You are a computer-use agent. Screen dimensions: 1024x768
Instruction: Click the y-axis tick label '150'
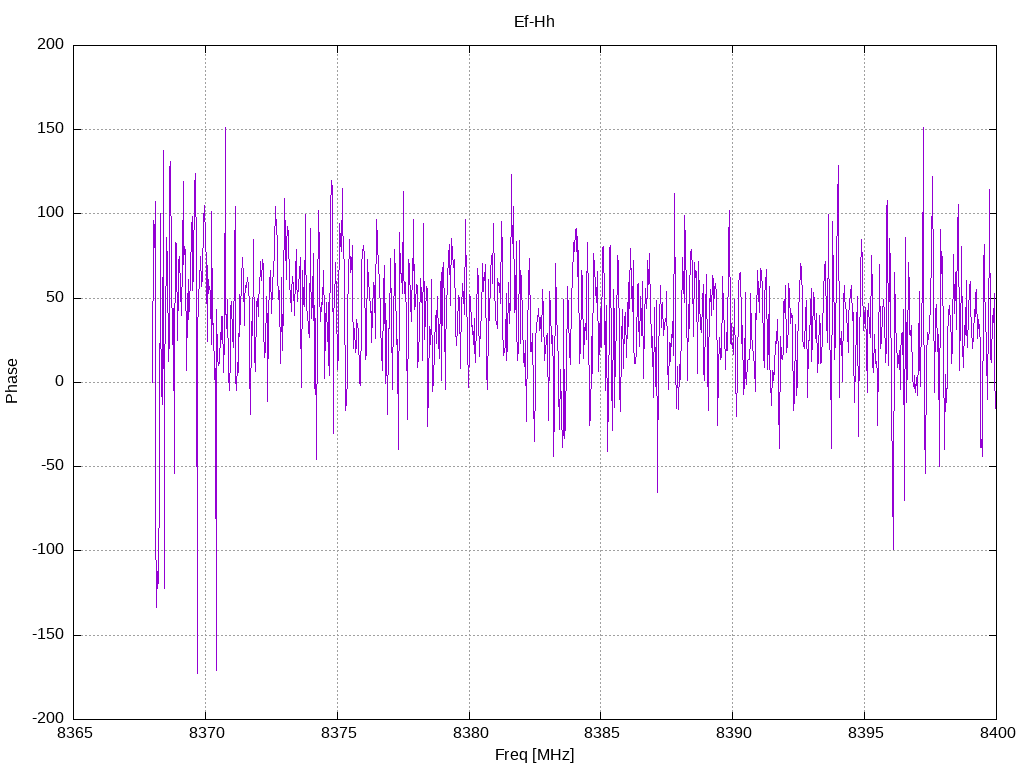(x=51, y=129)
